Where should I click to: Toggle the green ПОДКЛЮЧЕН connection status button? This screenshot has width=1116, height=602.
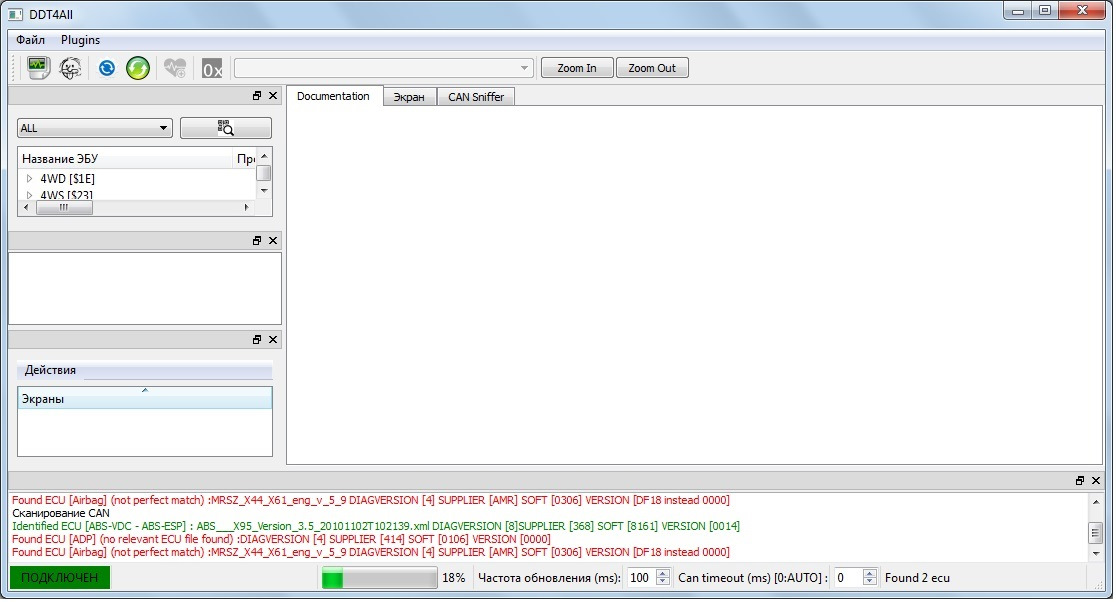tap(60, 578)
